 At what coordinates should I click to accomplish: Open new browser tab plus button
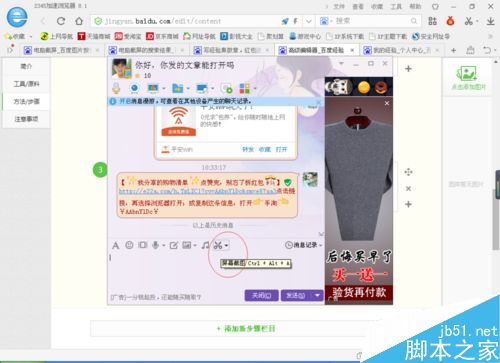coord(453,50)
